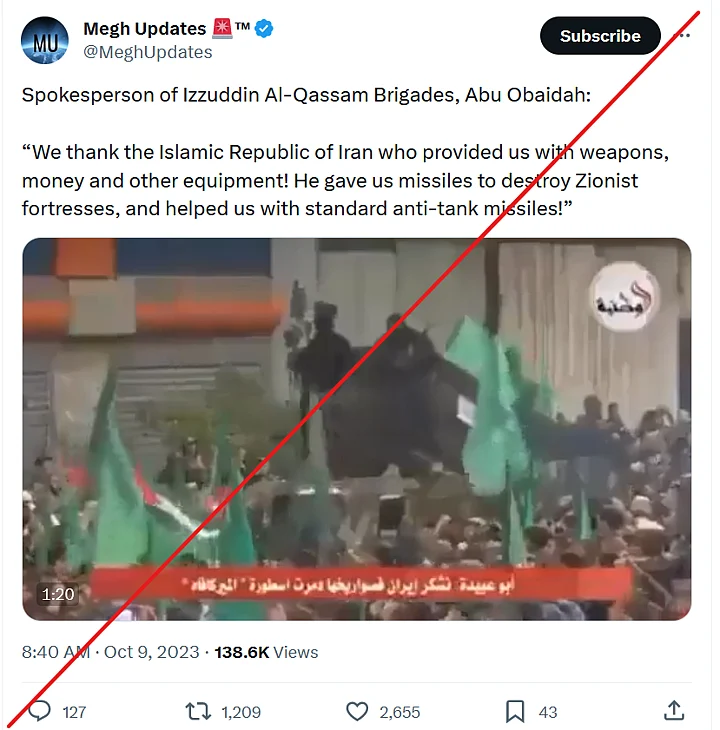
Task: Open the Megh Updates display name
Action: point(144,29)
